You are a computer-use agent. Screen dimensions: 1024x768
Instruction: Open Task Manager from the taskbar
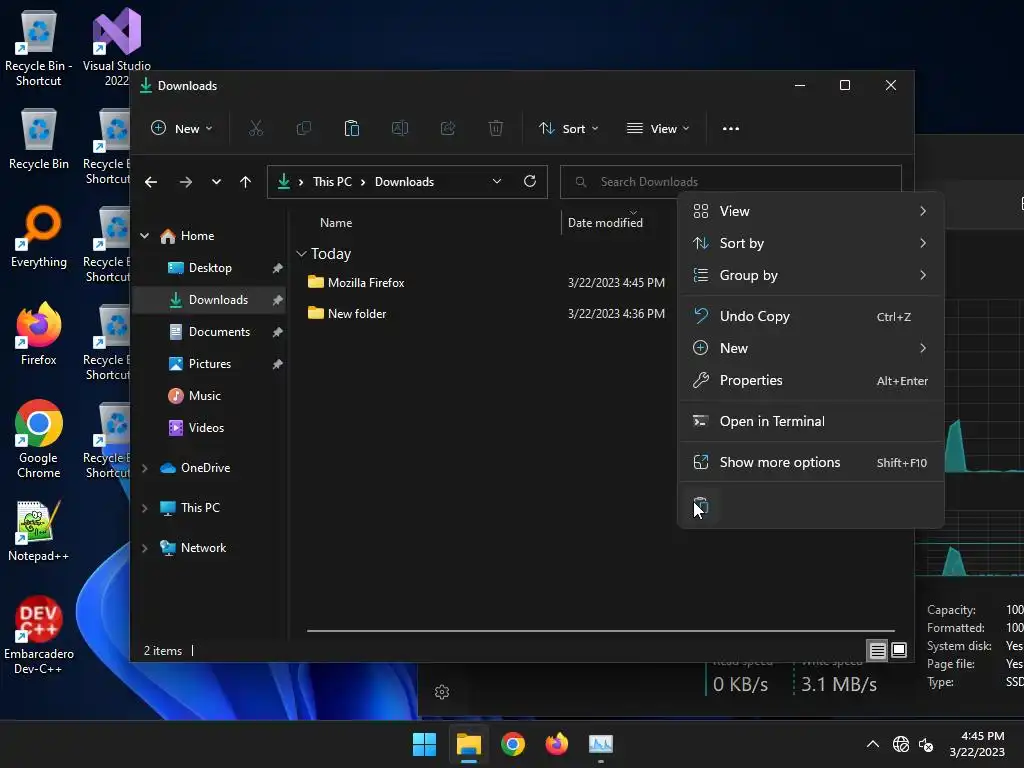(601, 744)
